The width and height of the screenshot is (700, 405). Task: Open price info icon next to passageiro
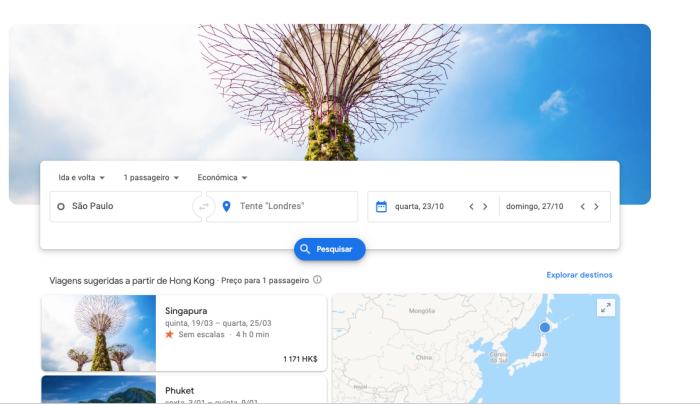click(317, 280)
